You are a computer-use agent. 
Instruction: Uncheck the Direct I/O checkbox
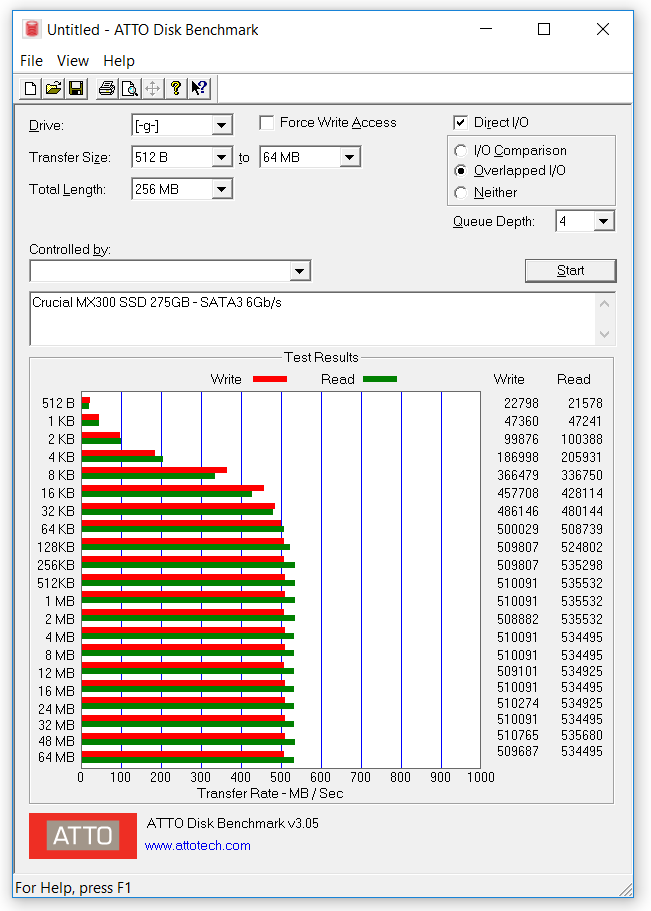point(460,123)
